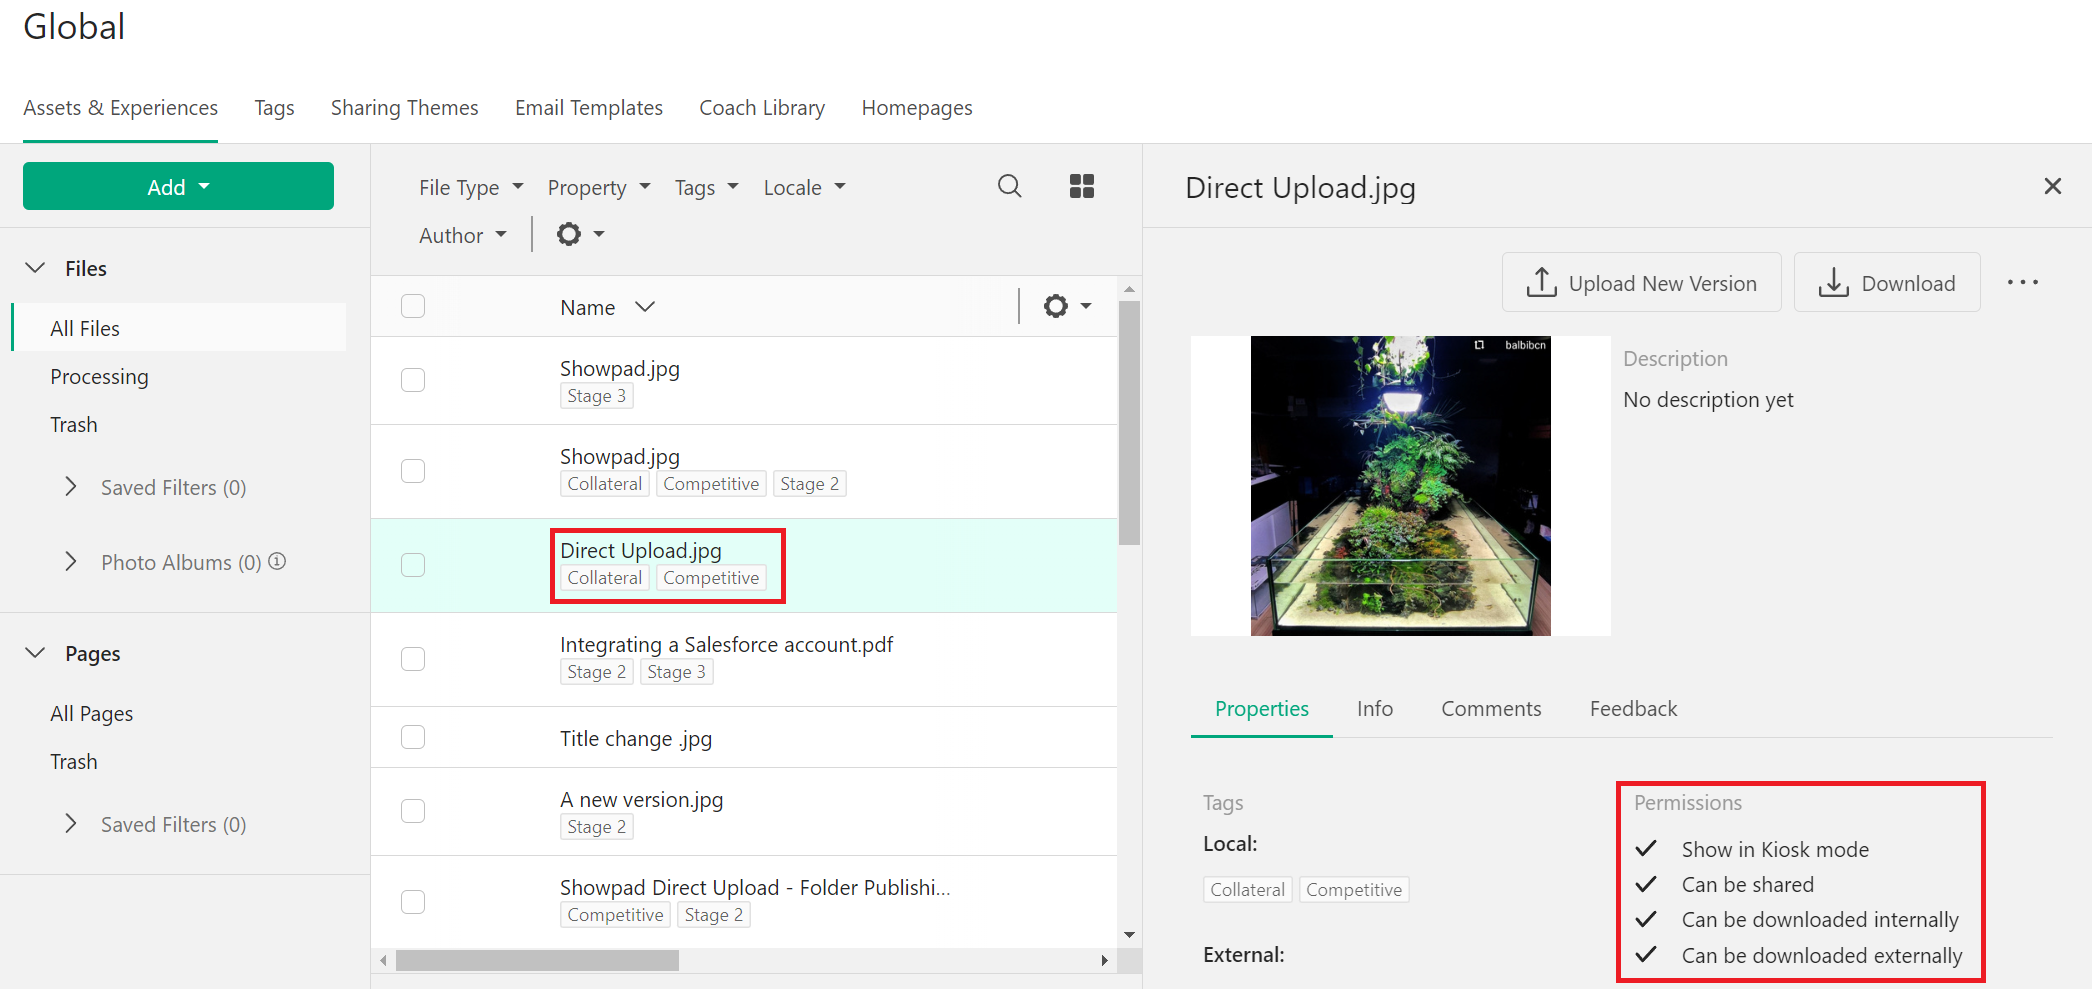Close the Direct Upload.jpg details panel

click(2052, 186)
